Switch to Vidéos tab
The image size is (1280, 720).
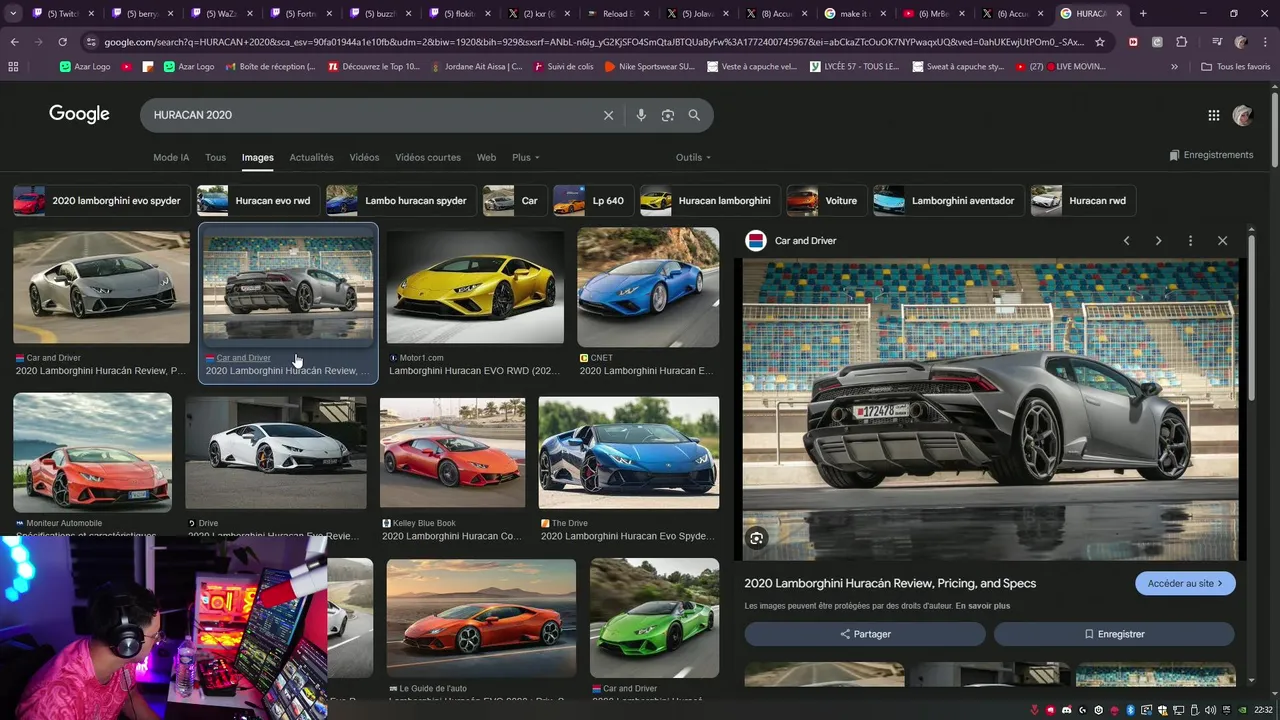tap(364, 158)
